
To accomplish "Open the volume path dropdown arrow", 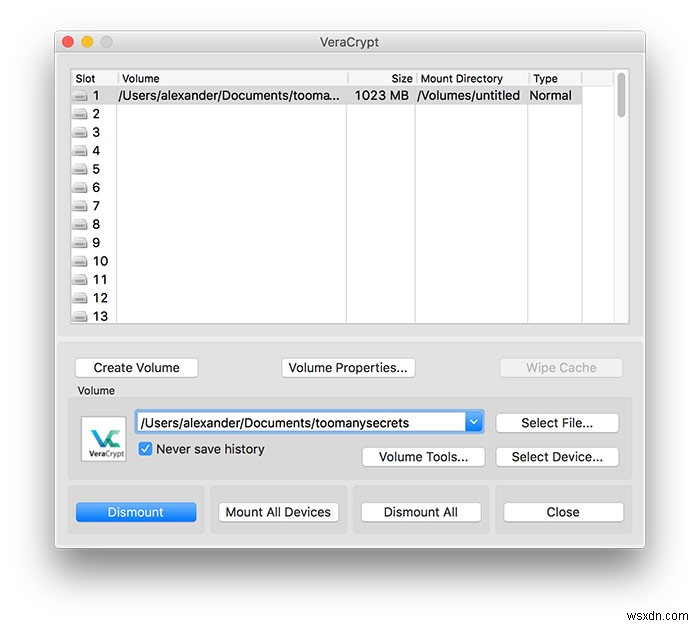I will [x=474, y=422].
